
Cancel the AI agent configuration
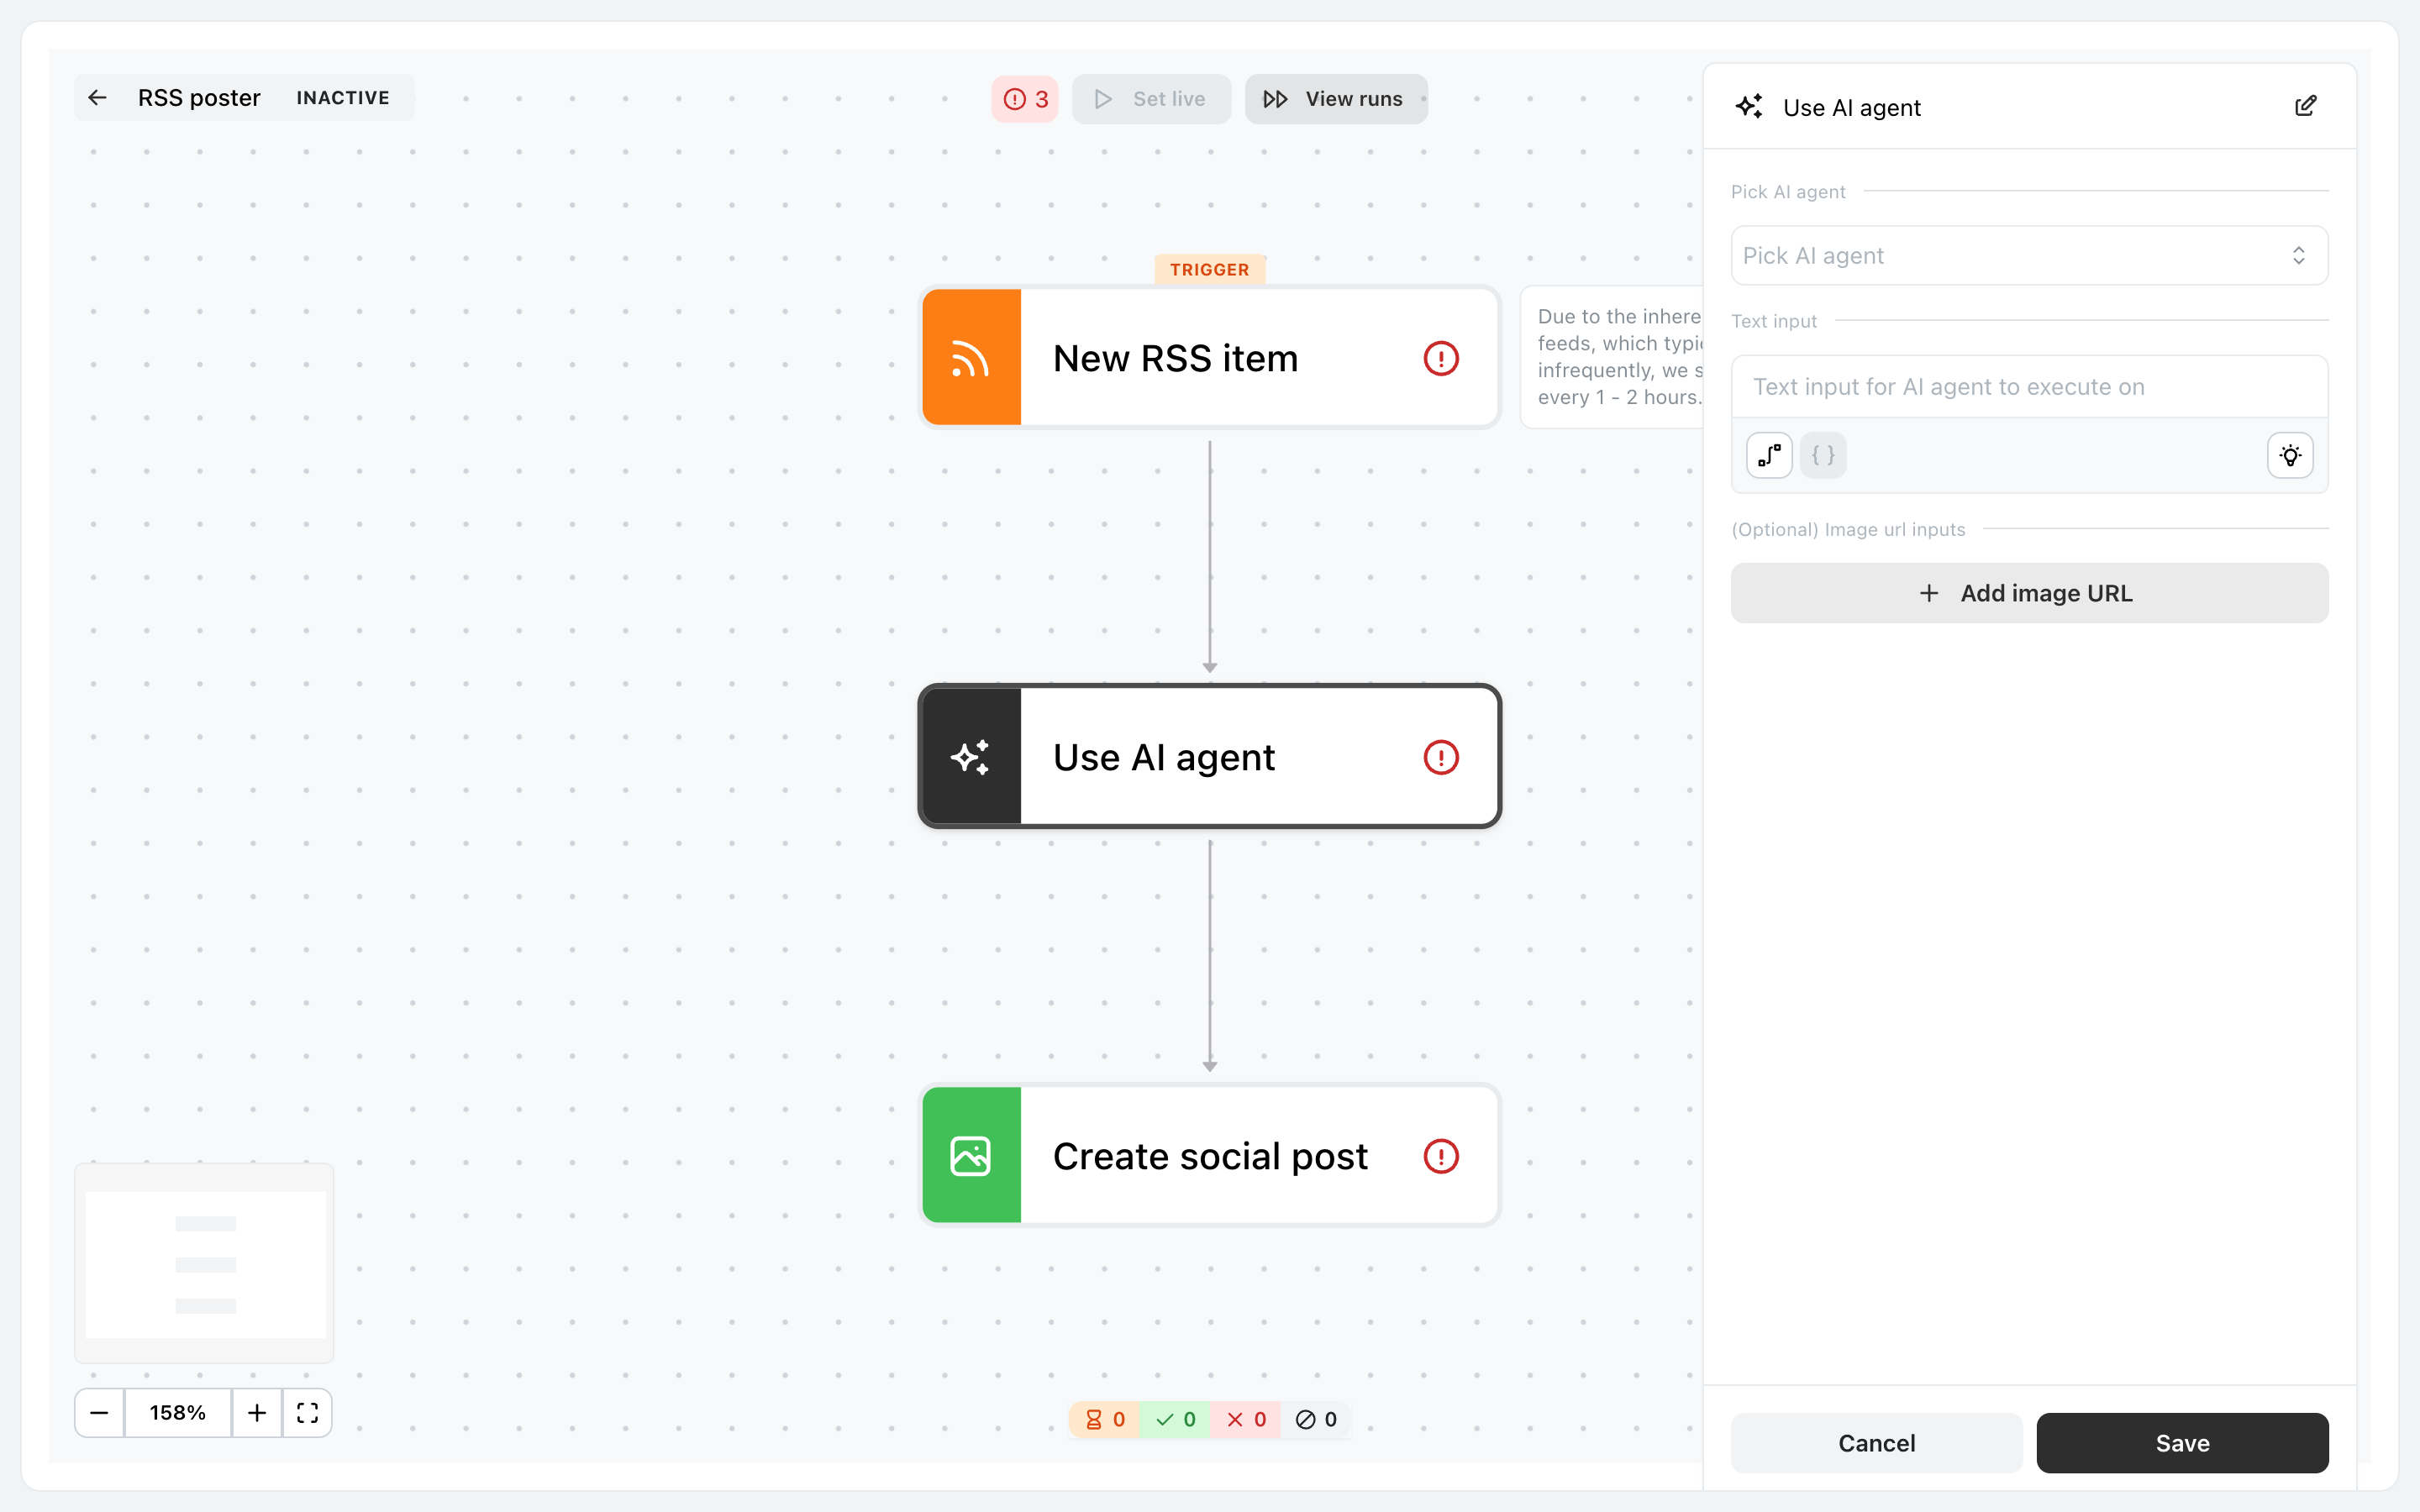pyautogui.click(x=1876, y=1443)
